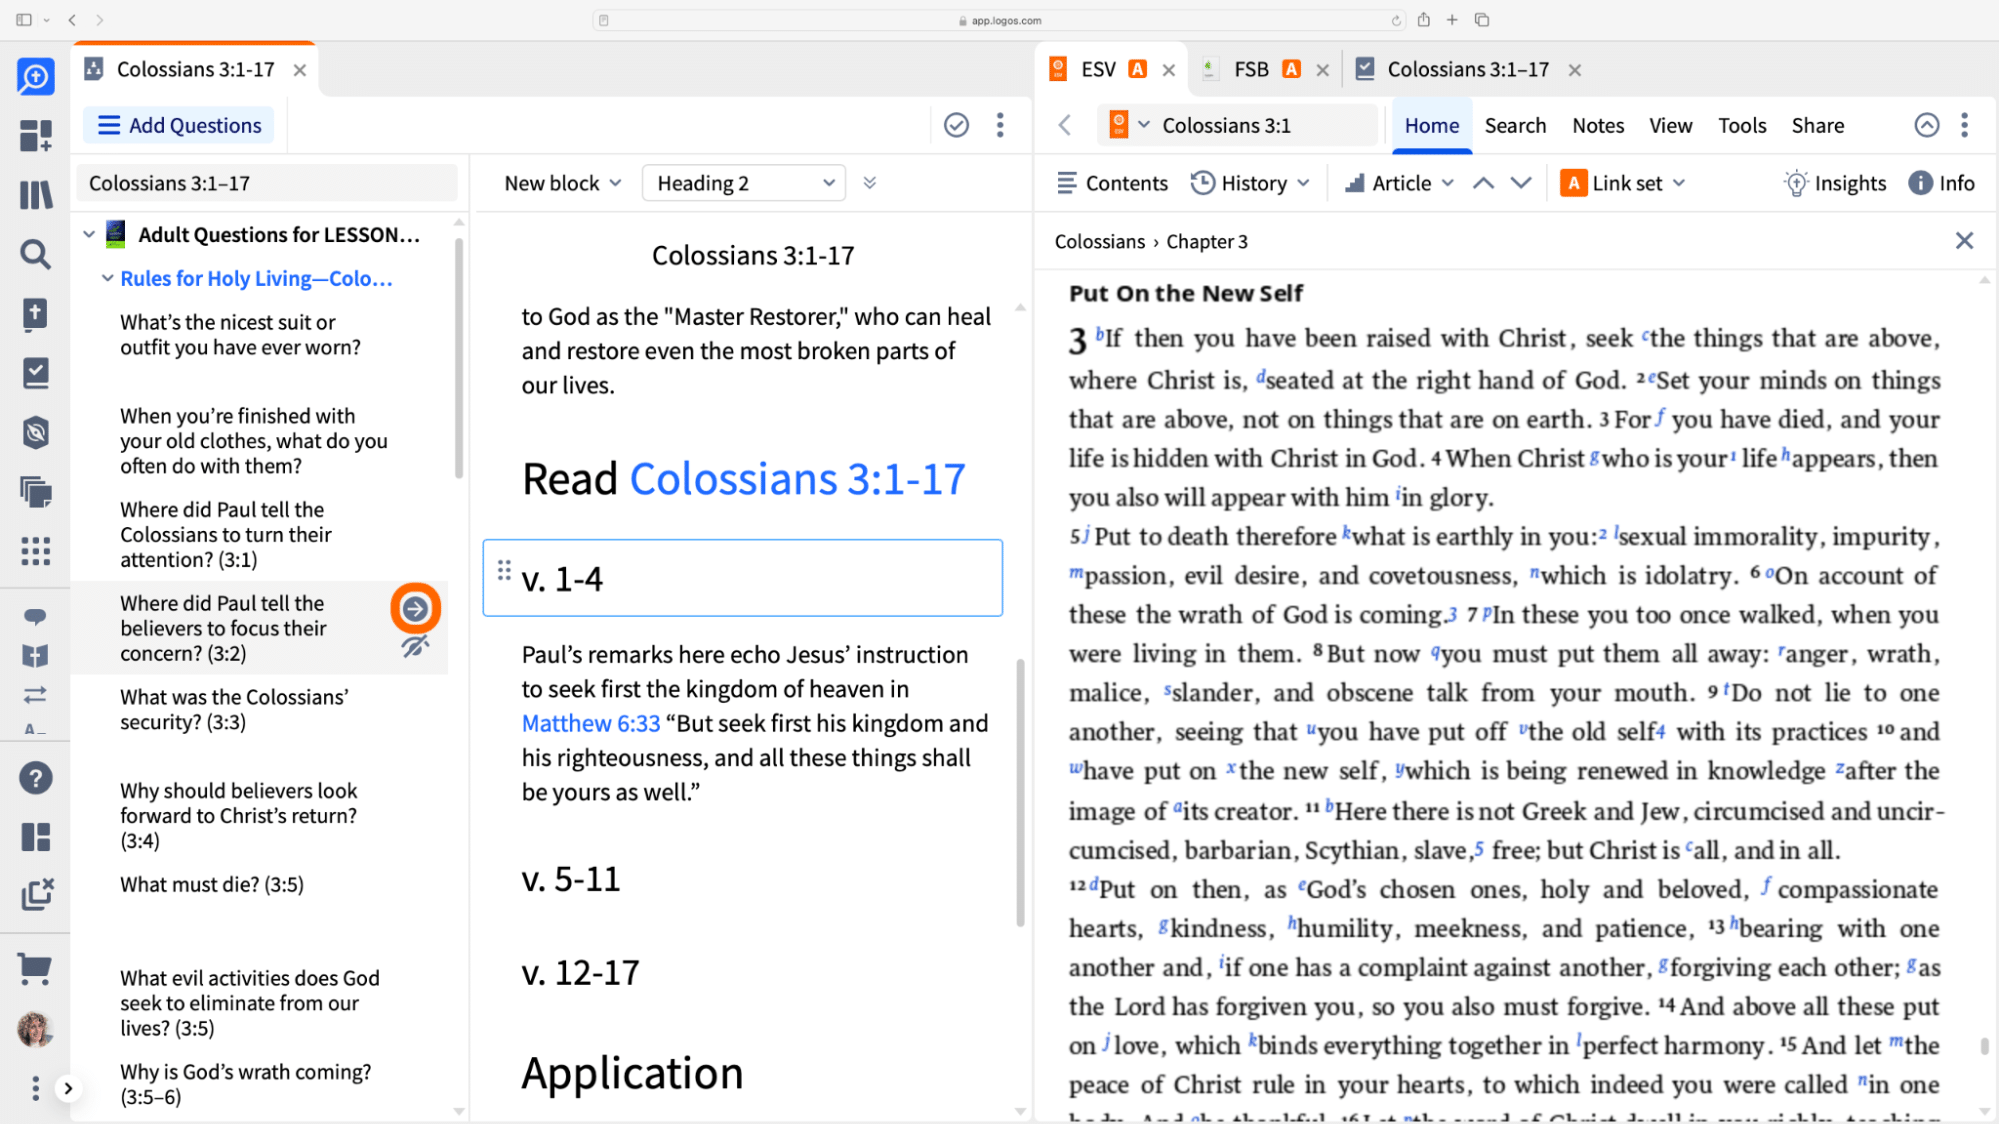Screen dimensions: 1999x1125
Task: Switch to the FSB panel tab
Action: coord(1252,69)
